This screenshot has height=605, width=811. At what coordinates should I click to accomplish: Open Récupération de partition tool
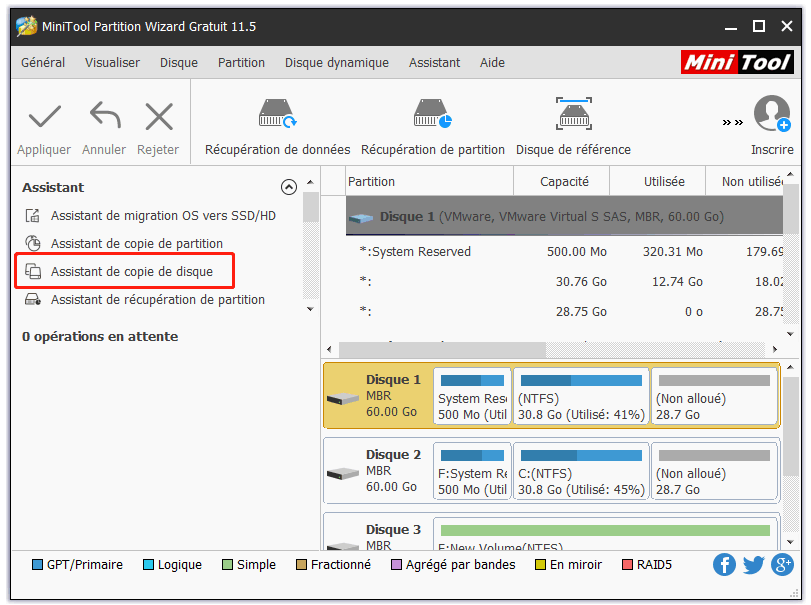[x=432, y=114]
